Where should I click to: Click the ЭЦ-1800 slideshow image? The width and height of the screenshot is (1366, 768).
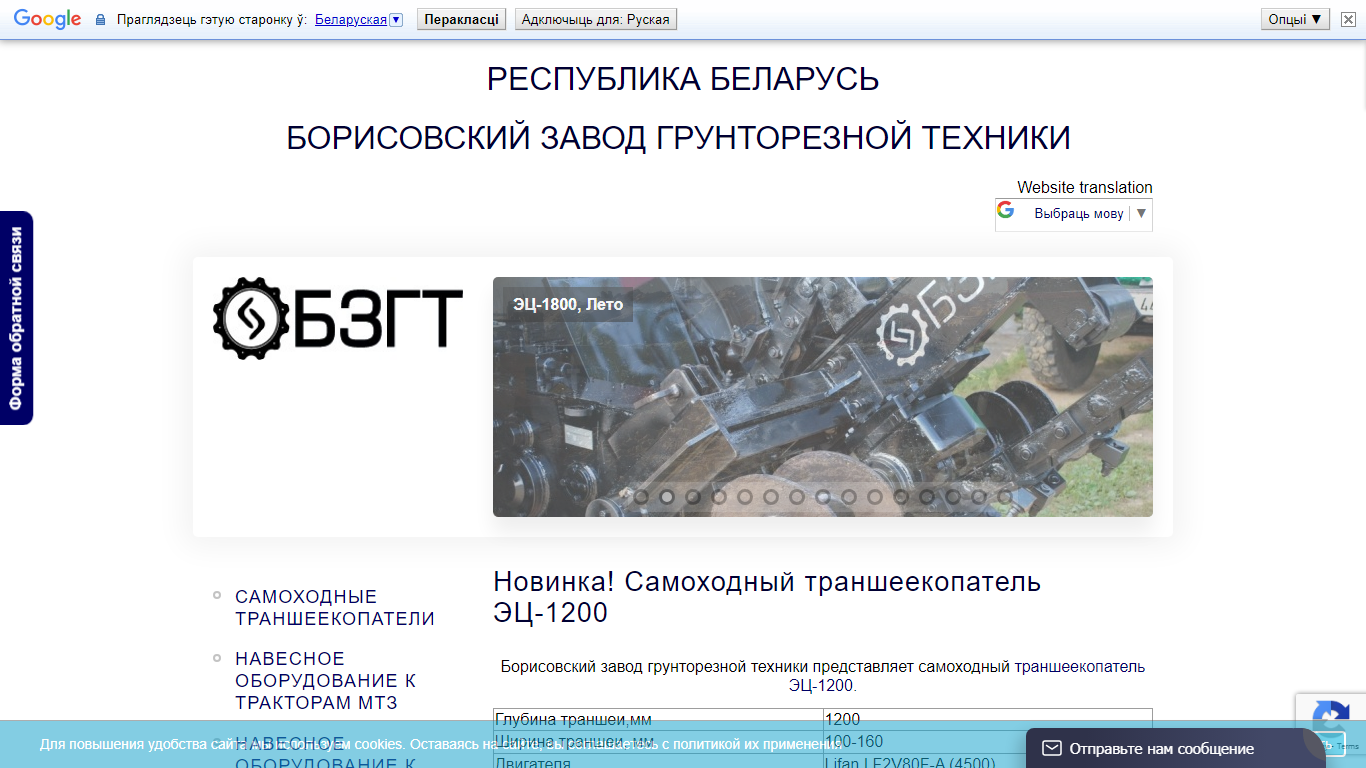pyautogui.click(x=822, y=396)
